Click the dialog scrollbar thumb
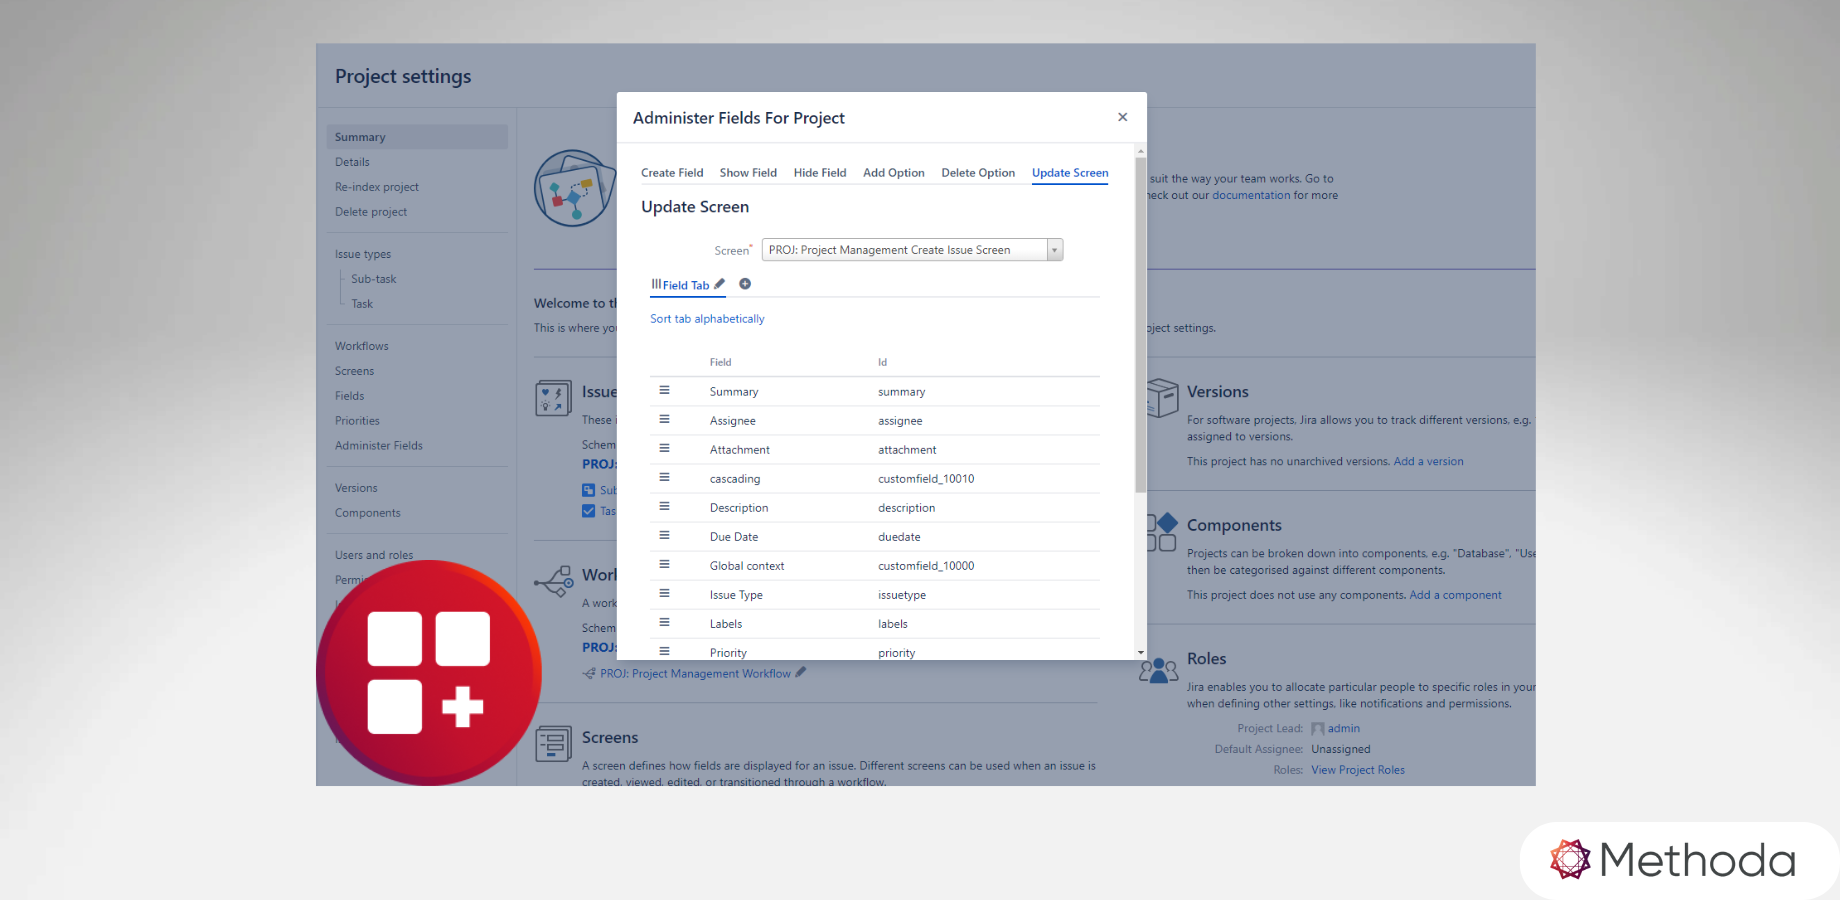The height and width of the screenshot is (900, 1840). (x=1141, y=325)
